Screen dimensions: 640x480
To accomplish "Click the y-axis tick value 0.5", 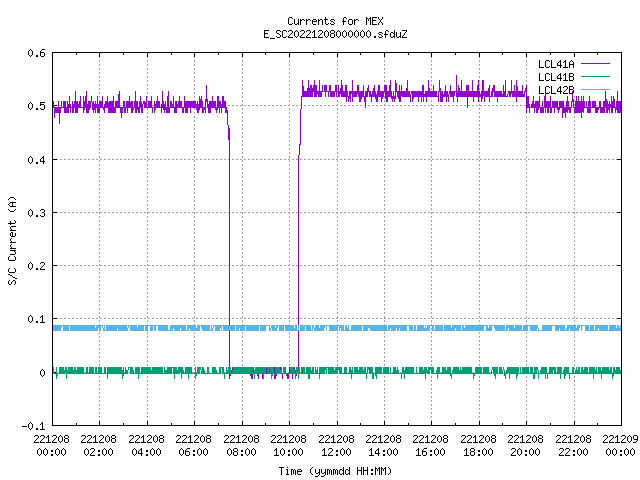I will 36,106.
